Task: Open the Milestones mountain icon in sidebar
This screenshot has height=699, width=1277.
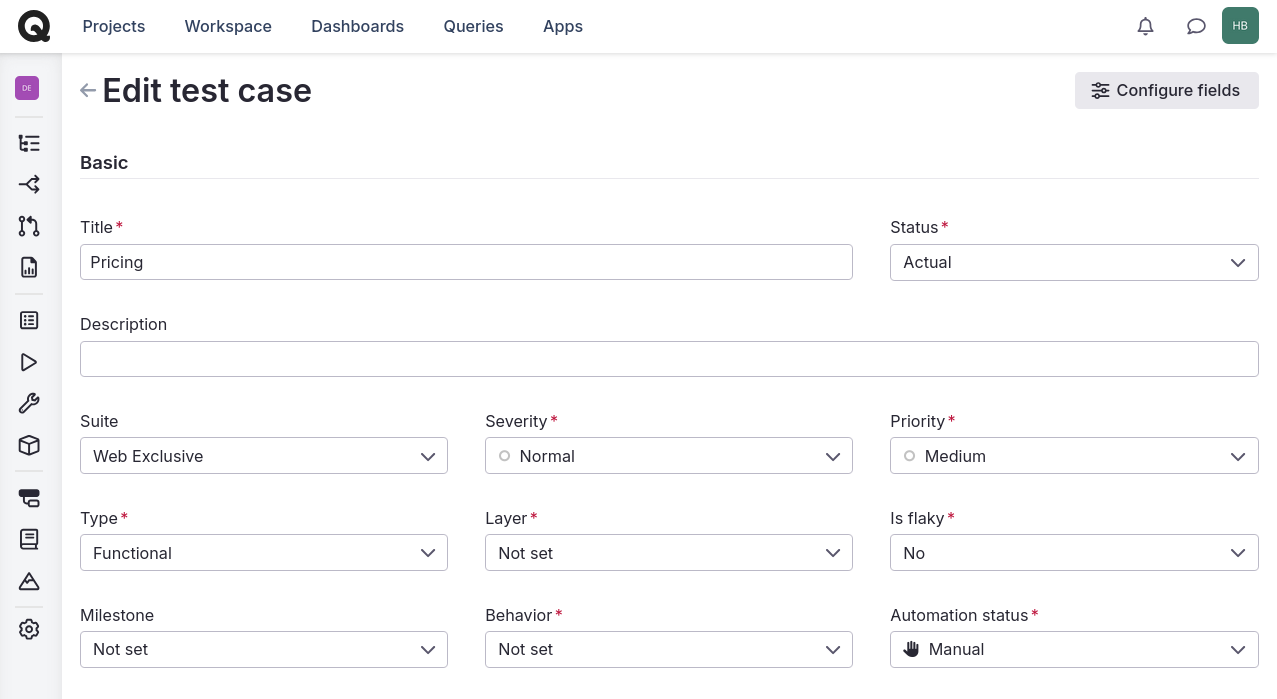Action: [x=28, y=581]
